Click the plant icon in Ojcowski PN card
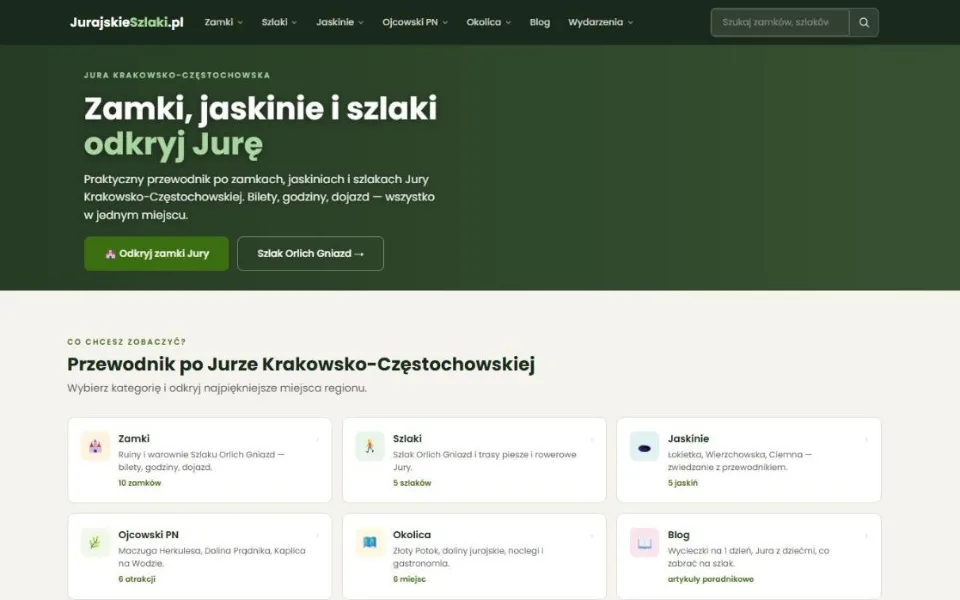960x600 pixels. tap(95, 542)
